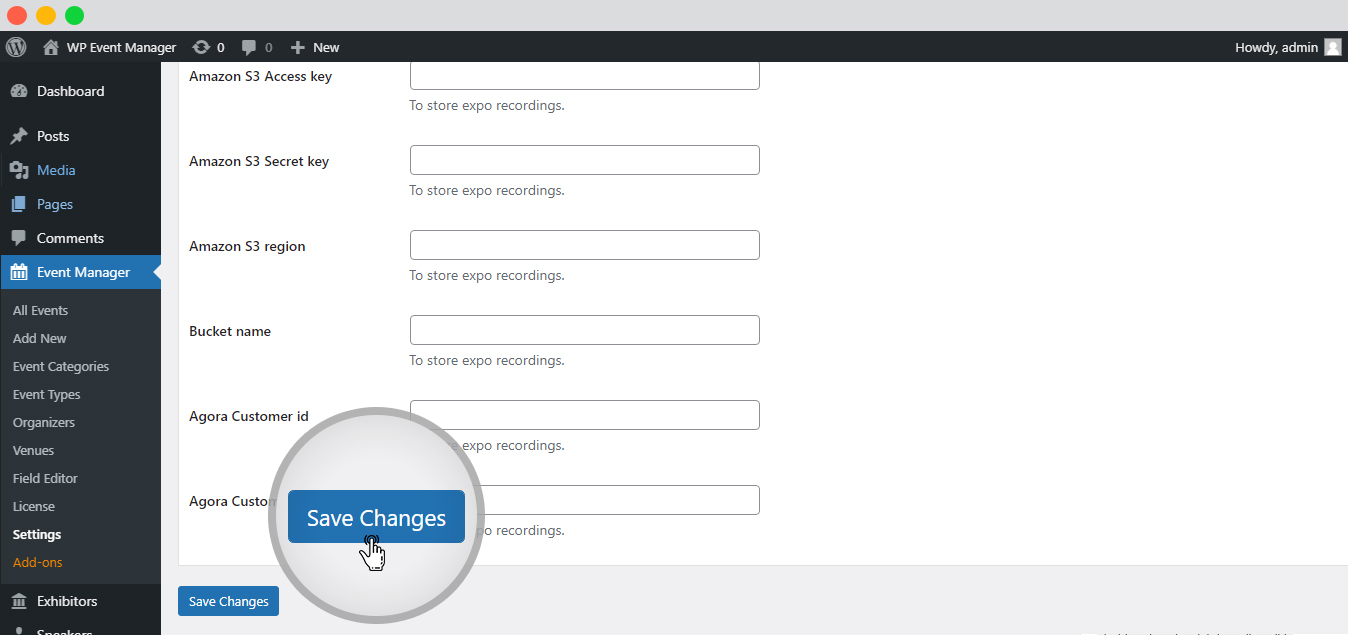Open License submenu
1348x635 pixels.
click(x=34, y=506)
